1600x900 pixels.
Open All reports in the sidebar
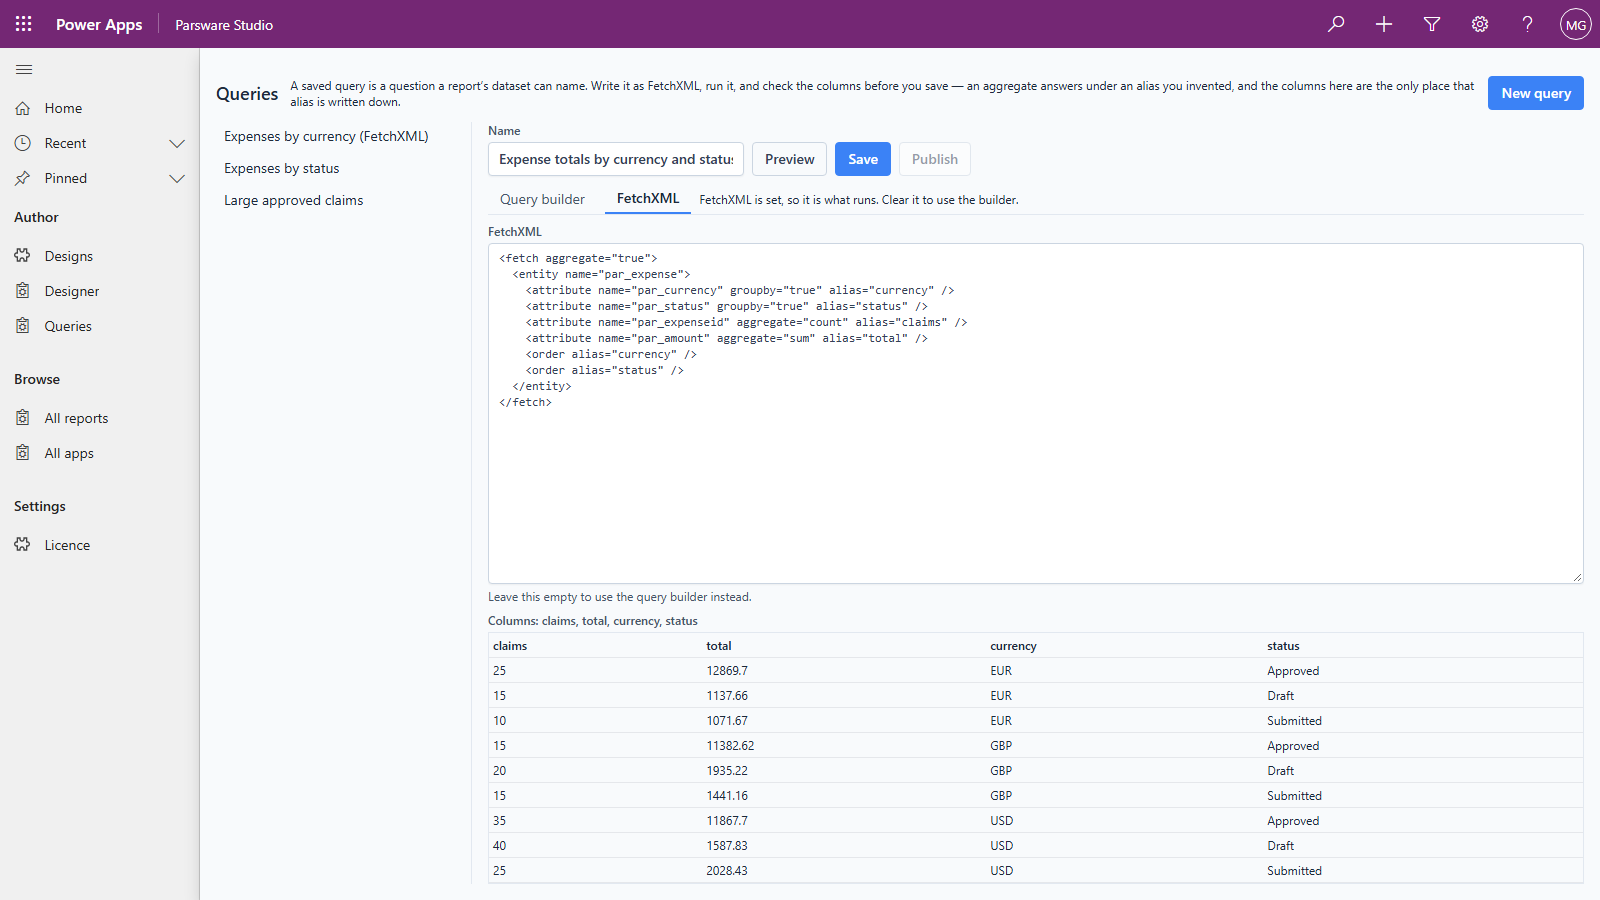[x=100, y=418]
